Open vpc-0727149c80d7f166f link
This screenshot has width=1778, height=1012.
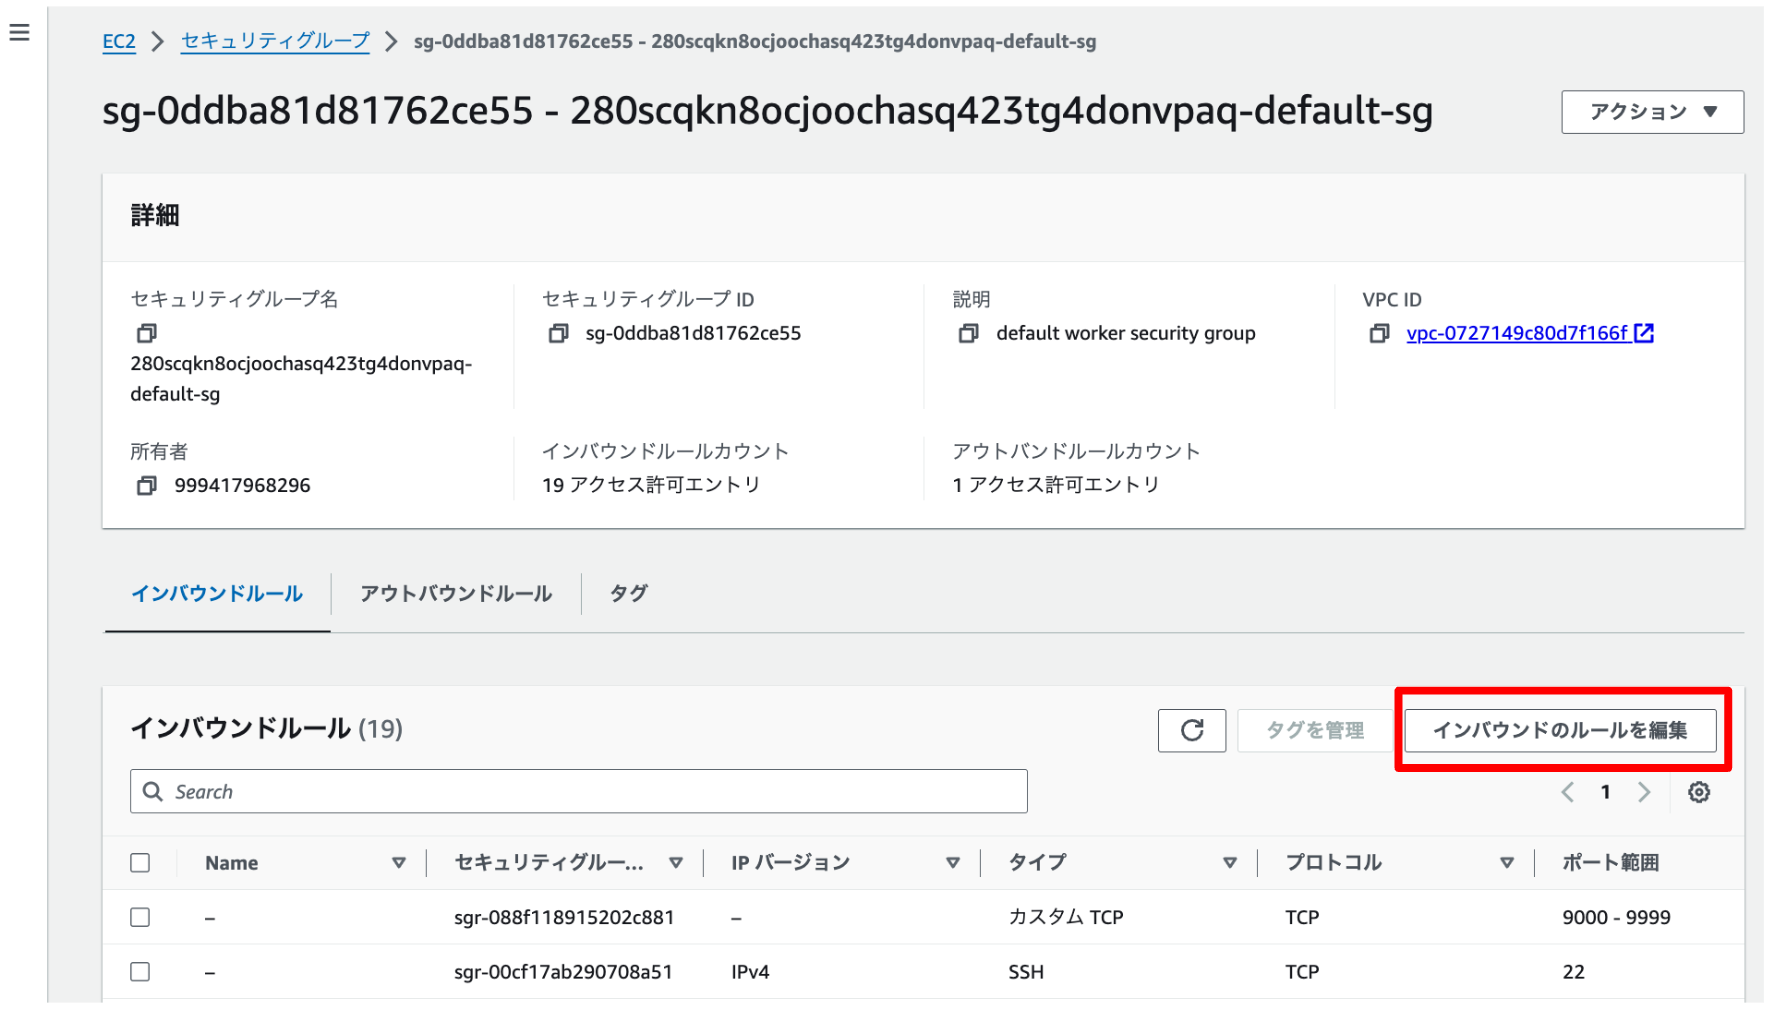(x=1517, y=333)
